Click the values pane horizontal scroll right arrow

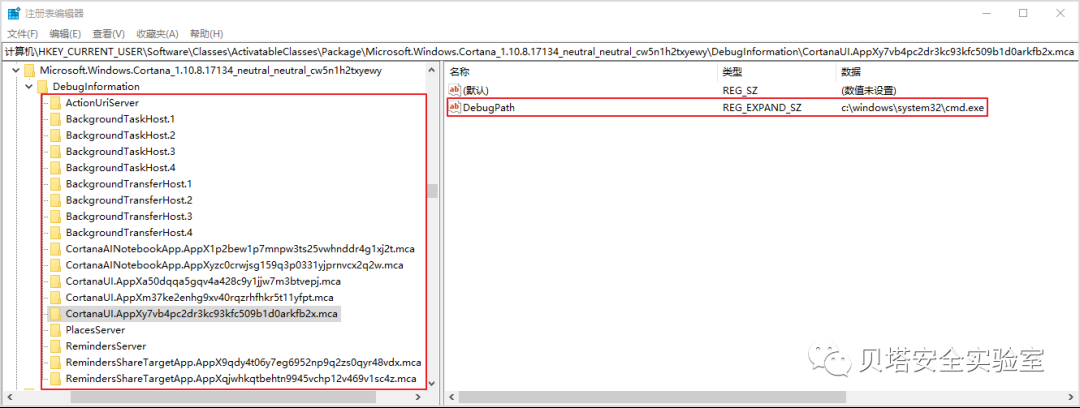[x=1071, y=398]
